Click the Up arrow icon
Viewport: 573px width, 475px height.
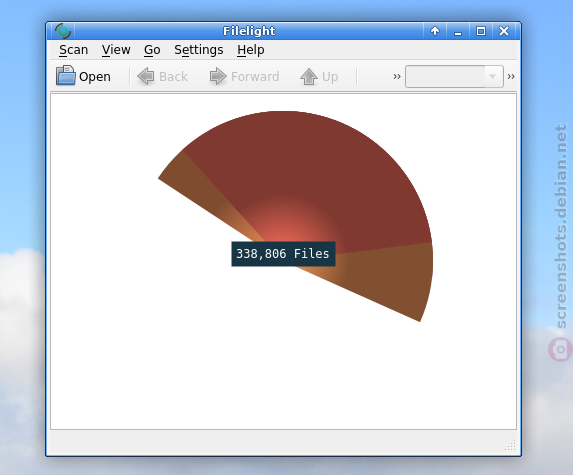click(309, 76)
